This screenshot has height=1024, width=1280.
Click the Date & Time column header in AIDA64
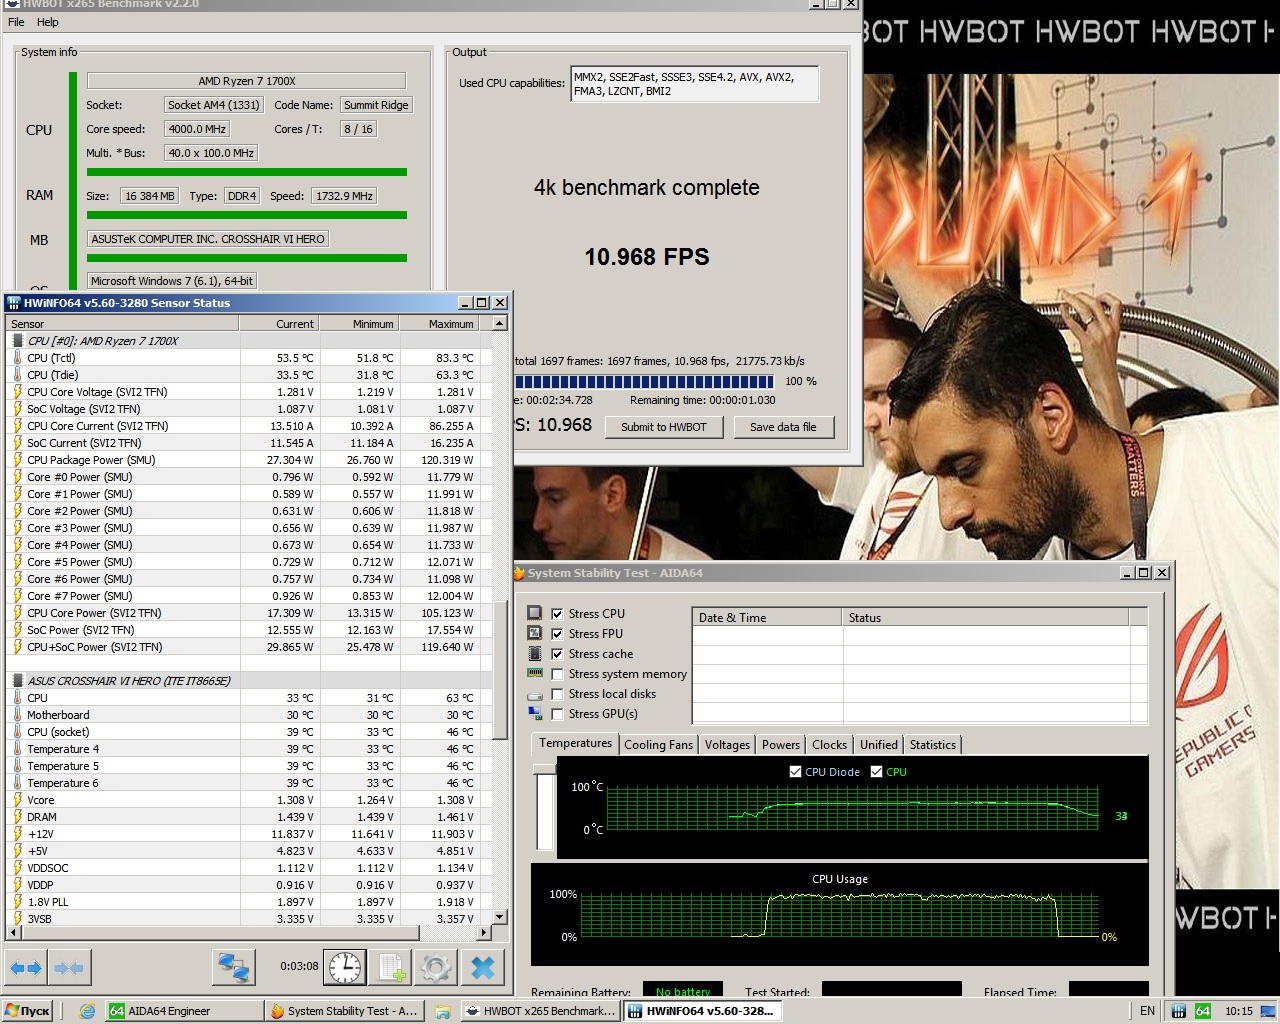pyautogui.click(x=767, y=618)
